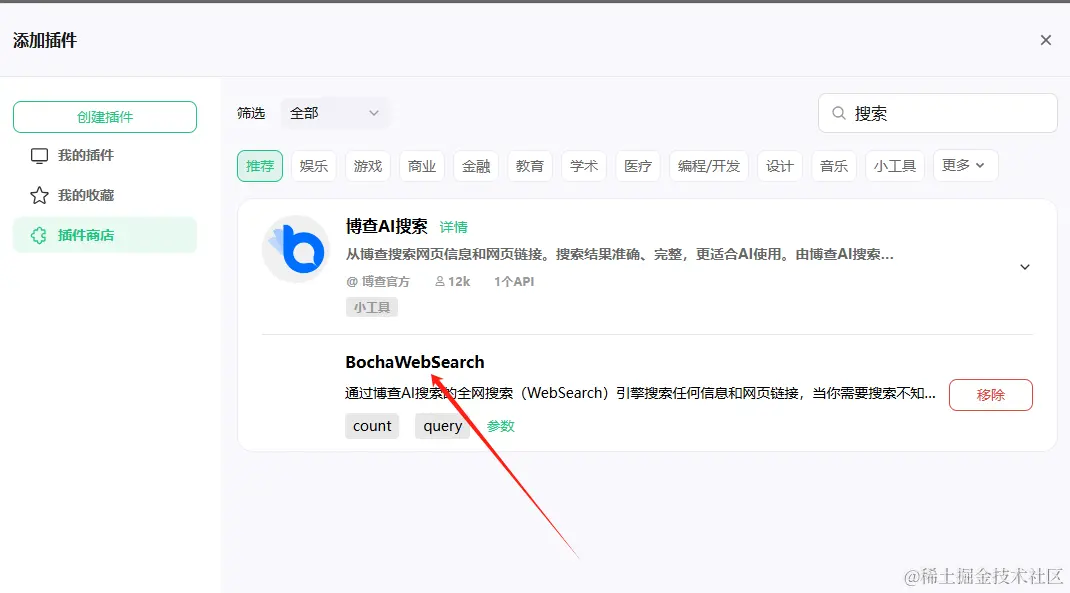
Task: Select the 医疗 category tab
Action: pyautogui.click(x=638, y=166)
